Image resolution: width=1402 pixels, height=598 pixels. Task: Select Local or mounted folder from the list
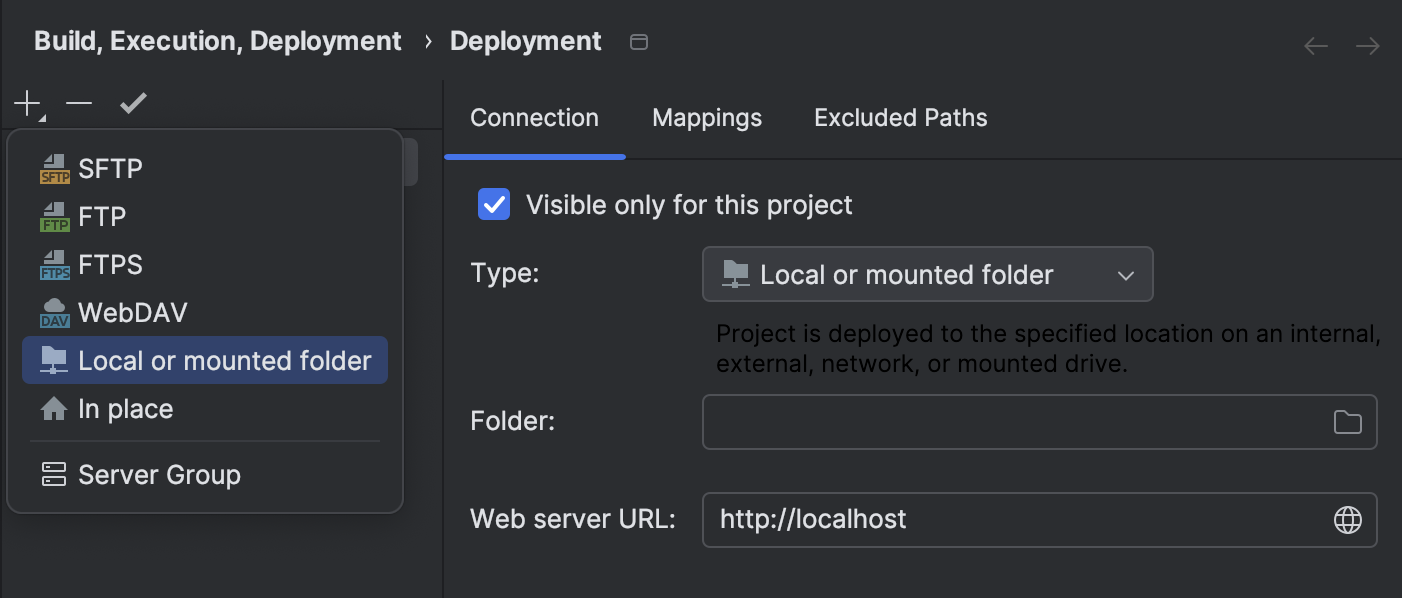tap(205, 360)
